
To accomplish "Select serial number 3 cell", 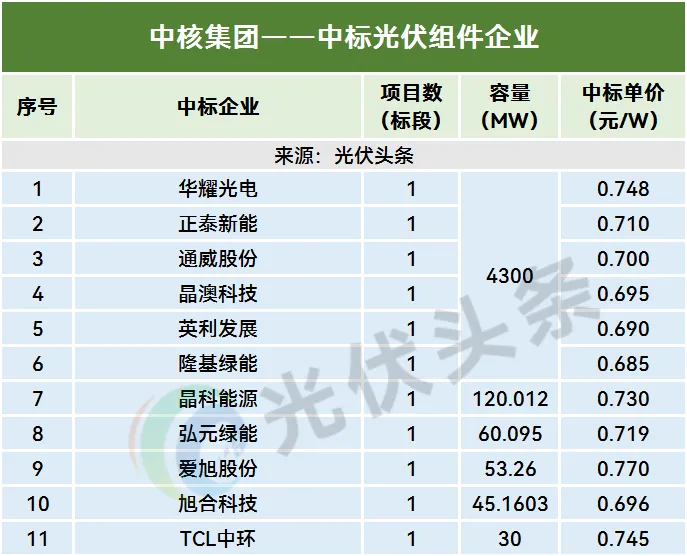I will point(37,259).
